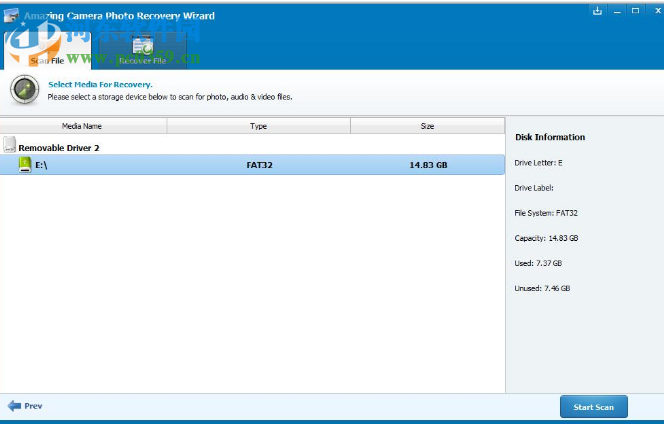Click the application logo icon in title bar

(11, 15)
